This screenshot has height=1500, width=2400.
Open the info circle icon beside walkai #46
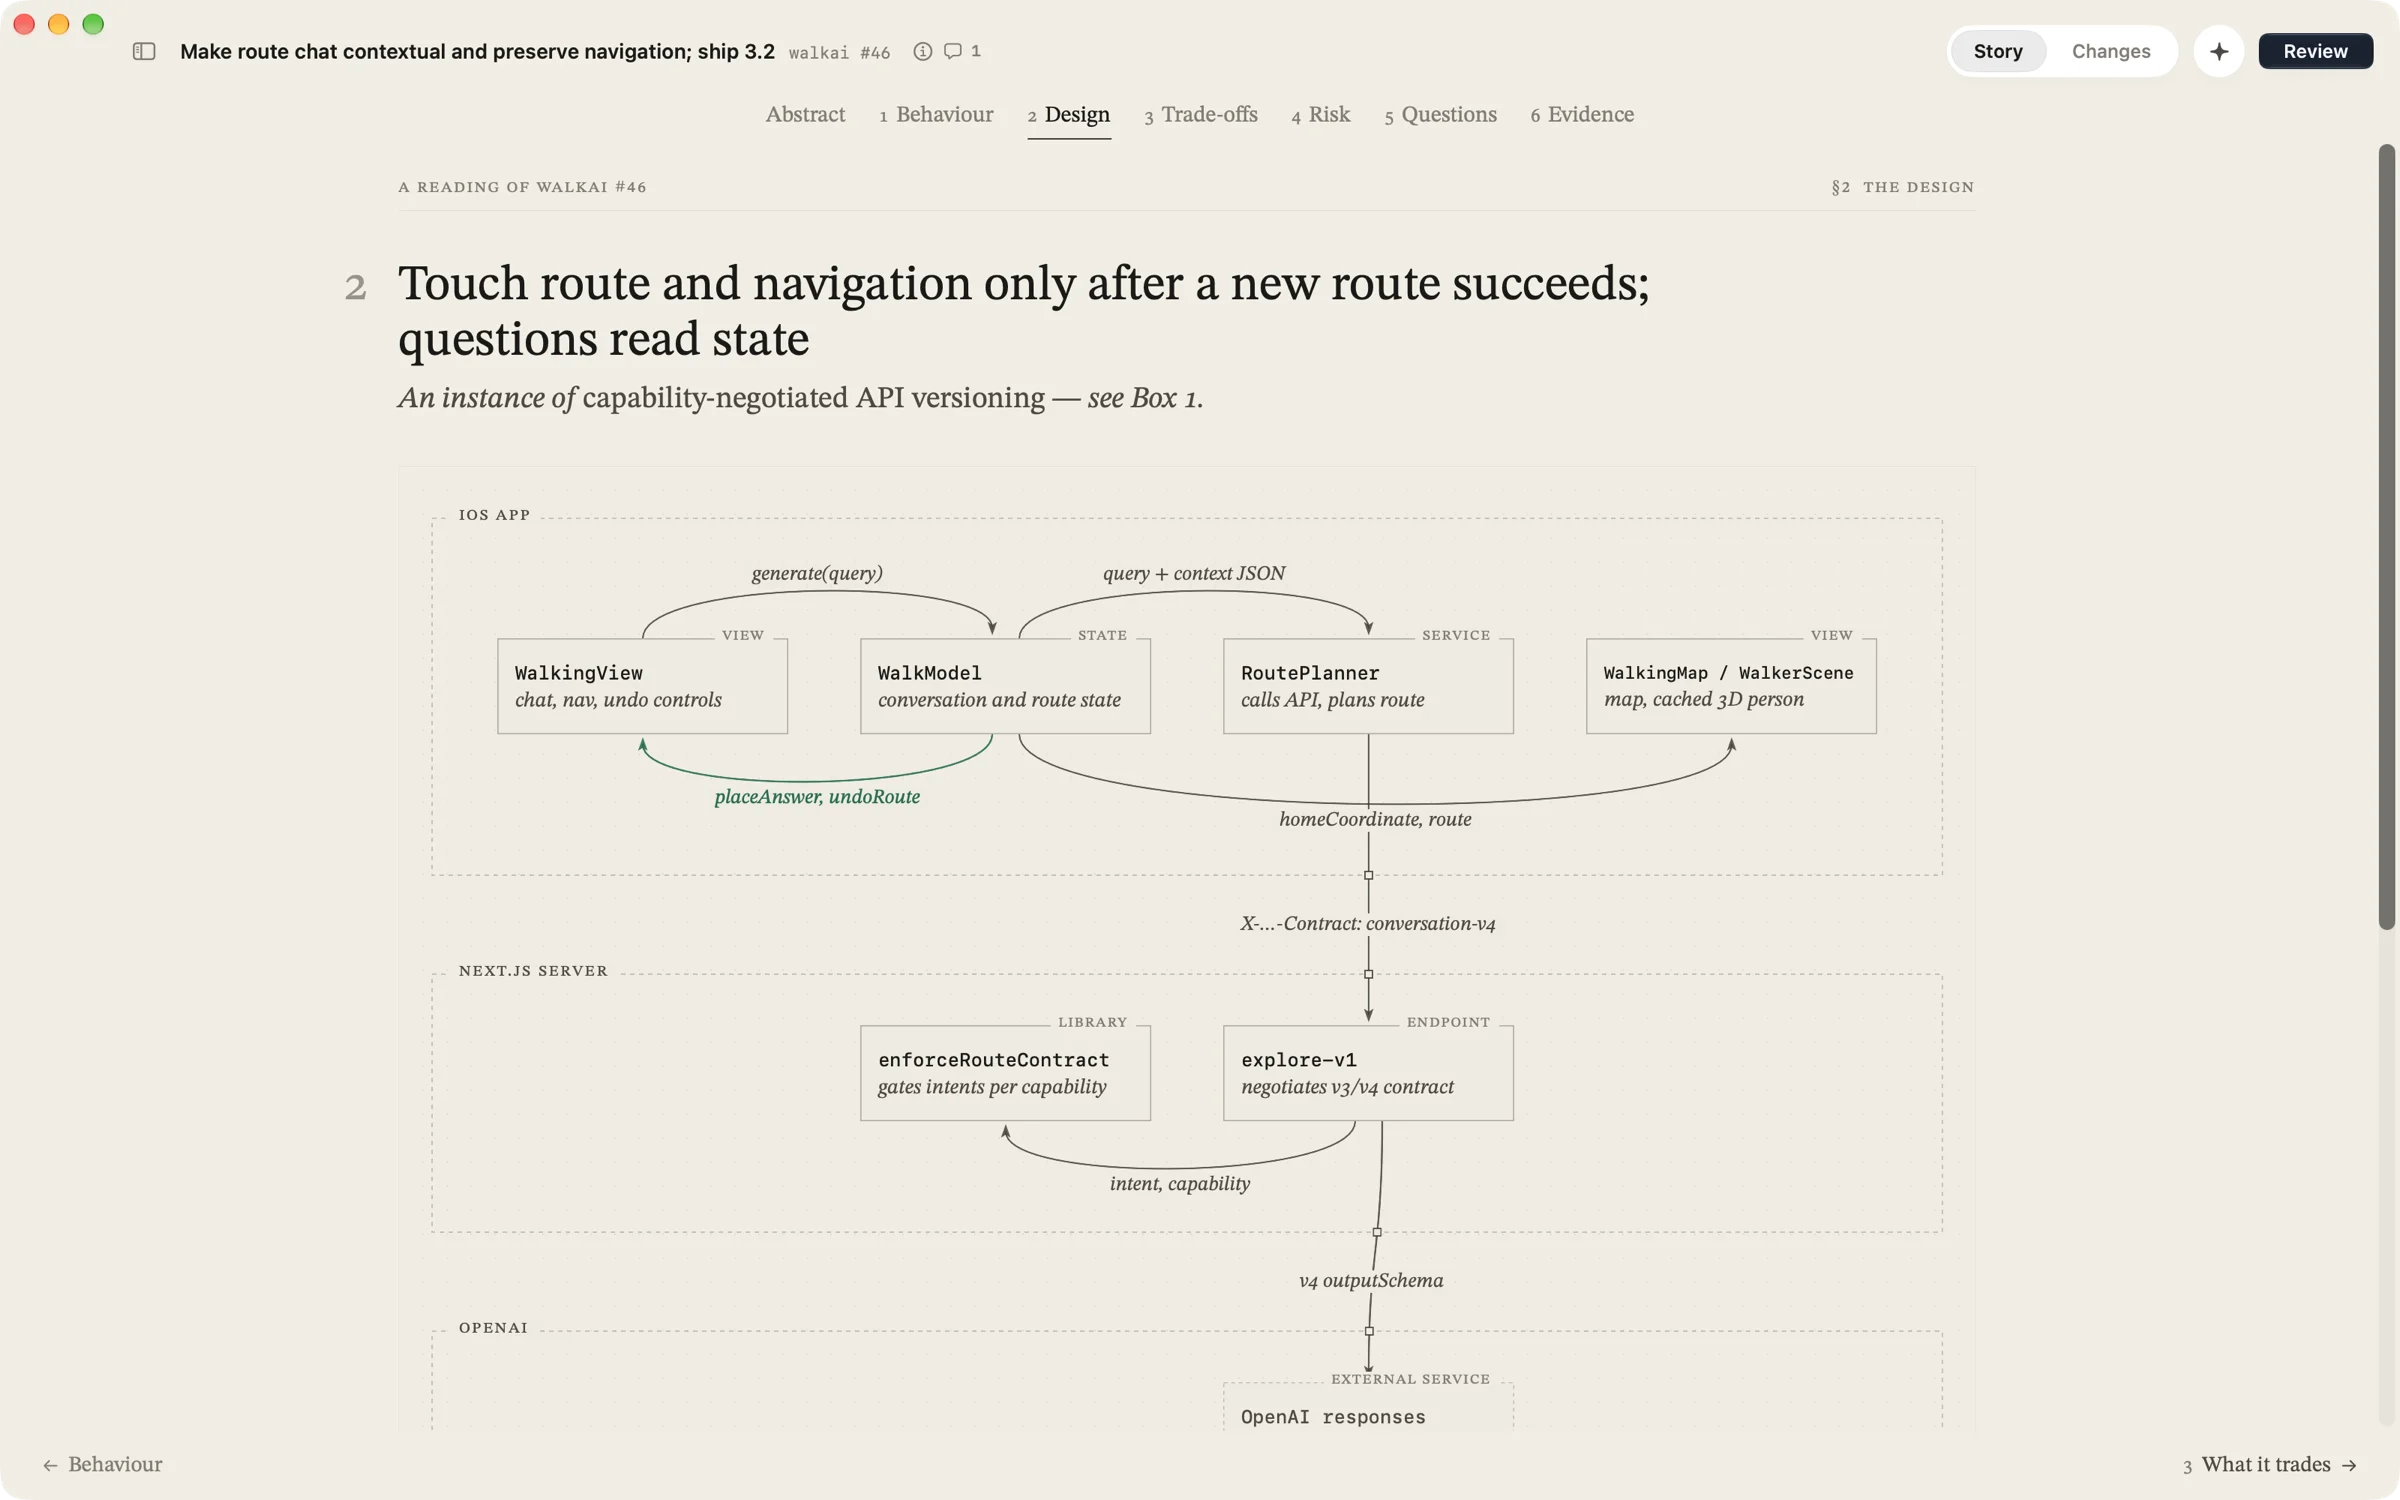pos(922,51)
